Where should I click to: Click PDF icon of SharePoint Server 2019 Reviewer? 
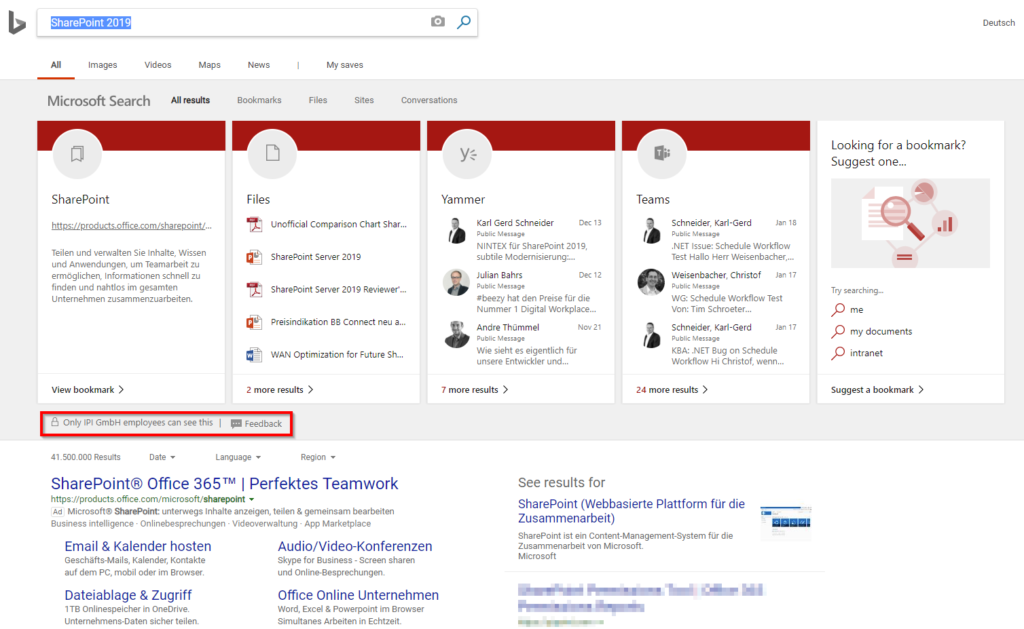254,289
